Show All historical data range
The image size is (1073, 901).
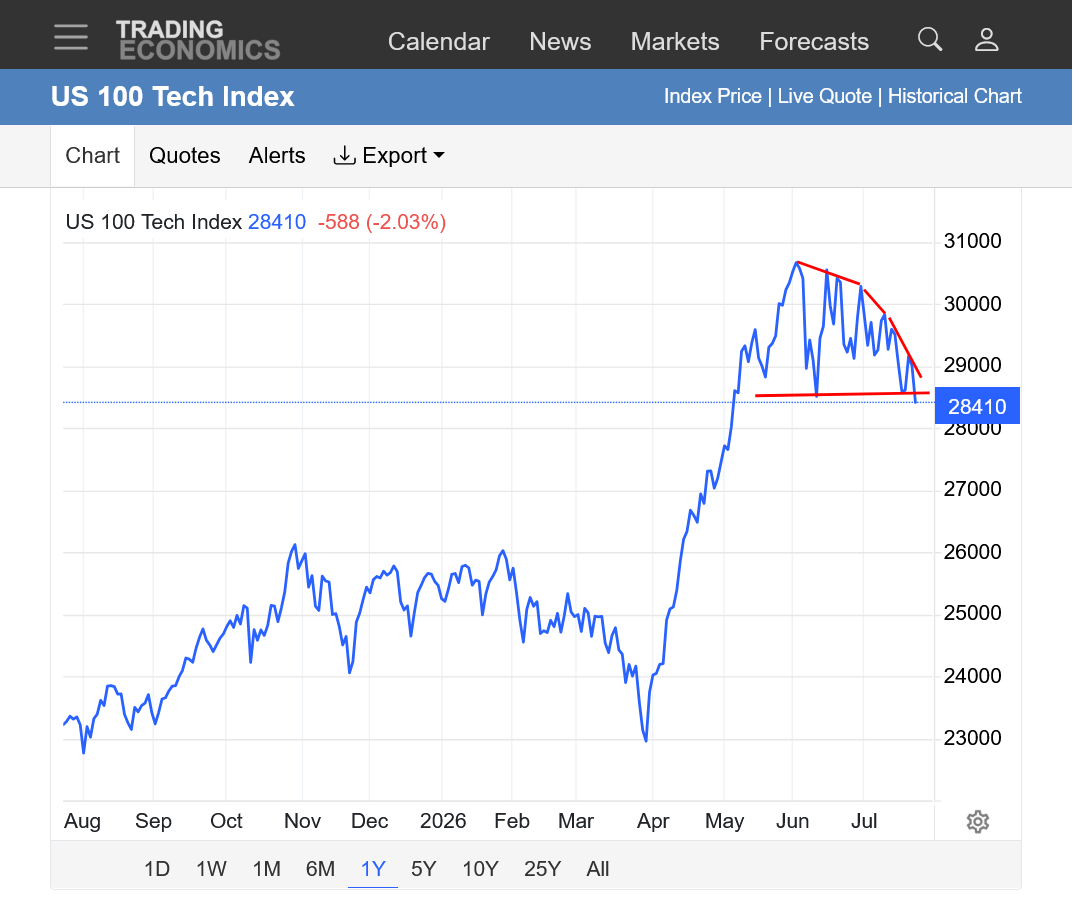coord(597,869)
